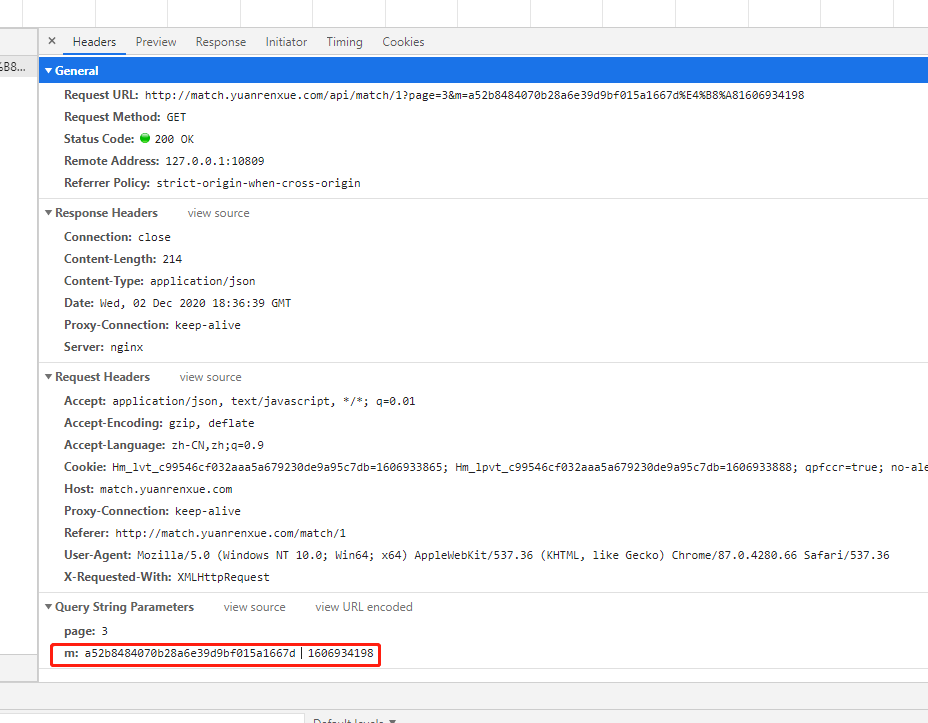Collapse the General section
The image size is (928, 723).
pyautogui.click(x=49, y=70)
